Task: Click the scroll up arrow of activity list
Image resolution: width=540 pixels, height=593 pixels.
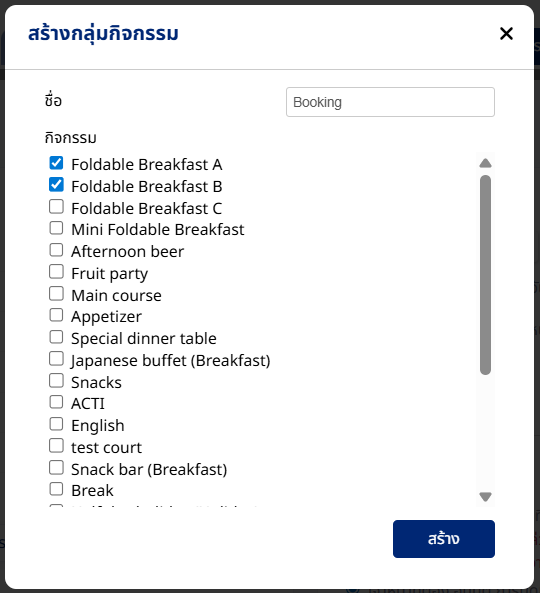Action: [x=485, y=163]
